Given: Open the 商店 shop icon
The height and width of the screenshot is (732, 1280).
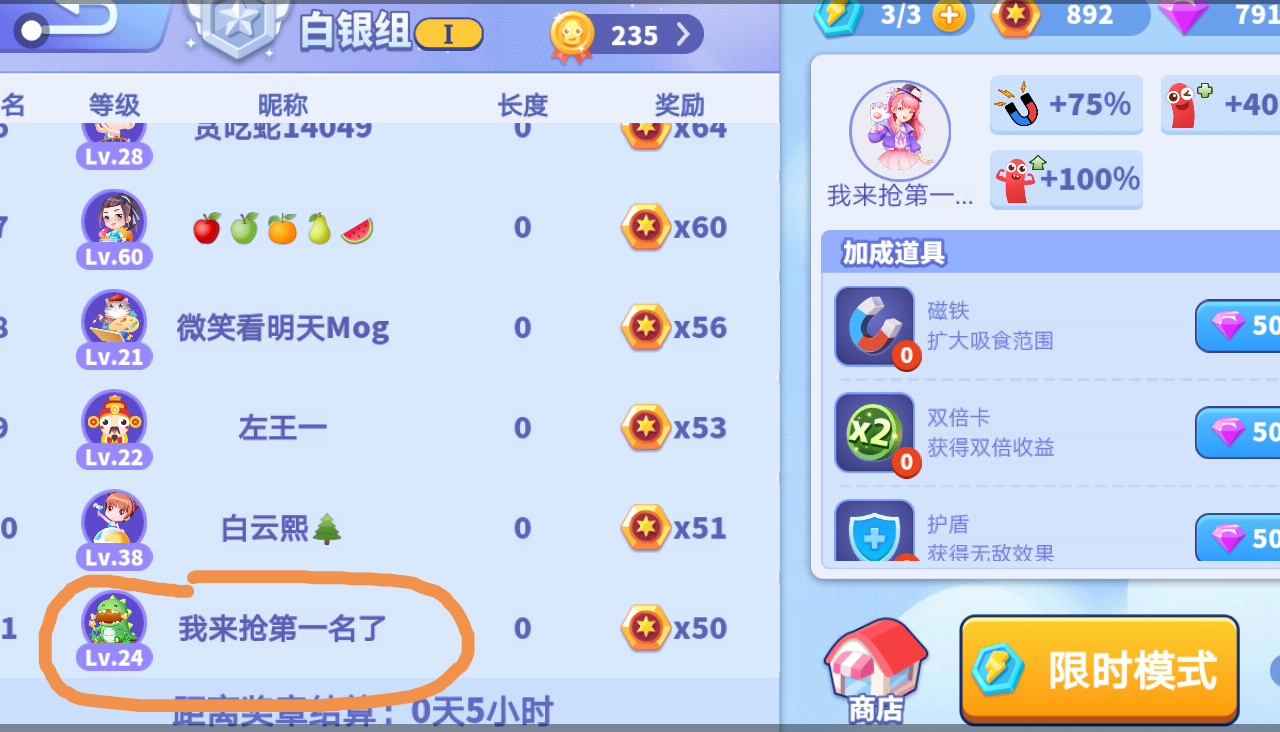Looking at the screenshot, I should [876, 670].
